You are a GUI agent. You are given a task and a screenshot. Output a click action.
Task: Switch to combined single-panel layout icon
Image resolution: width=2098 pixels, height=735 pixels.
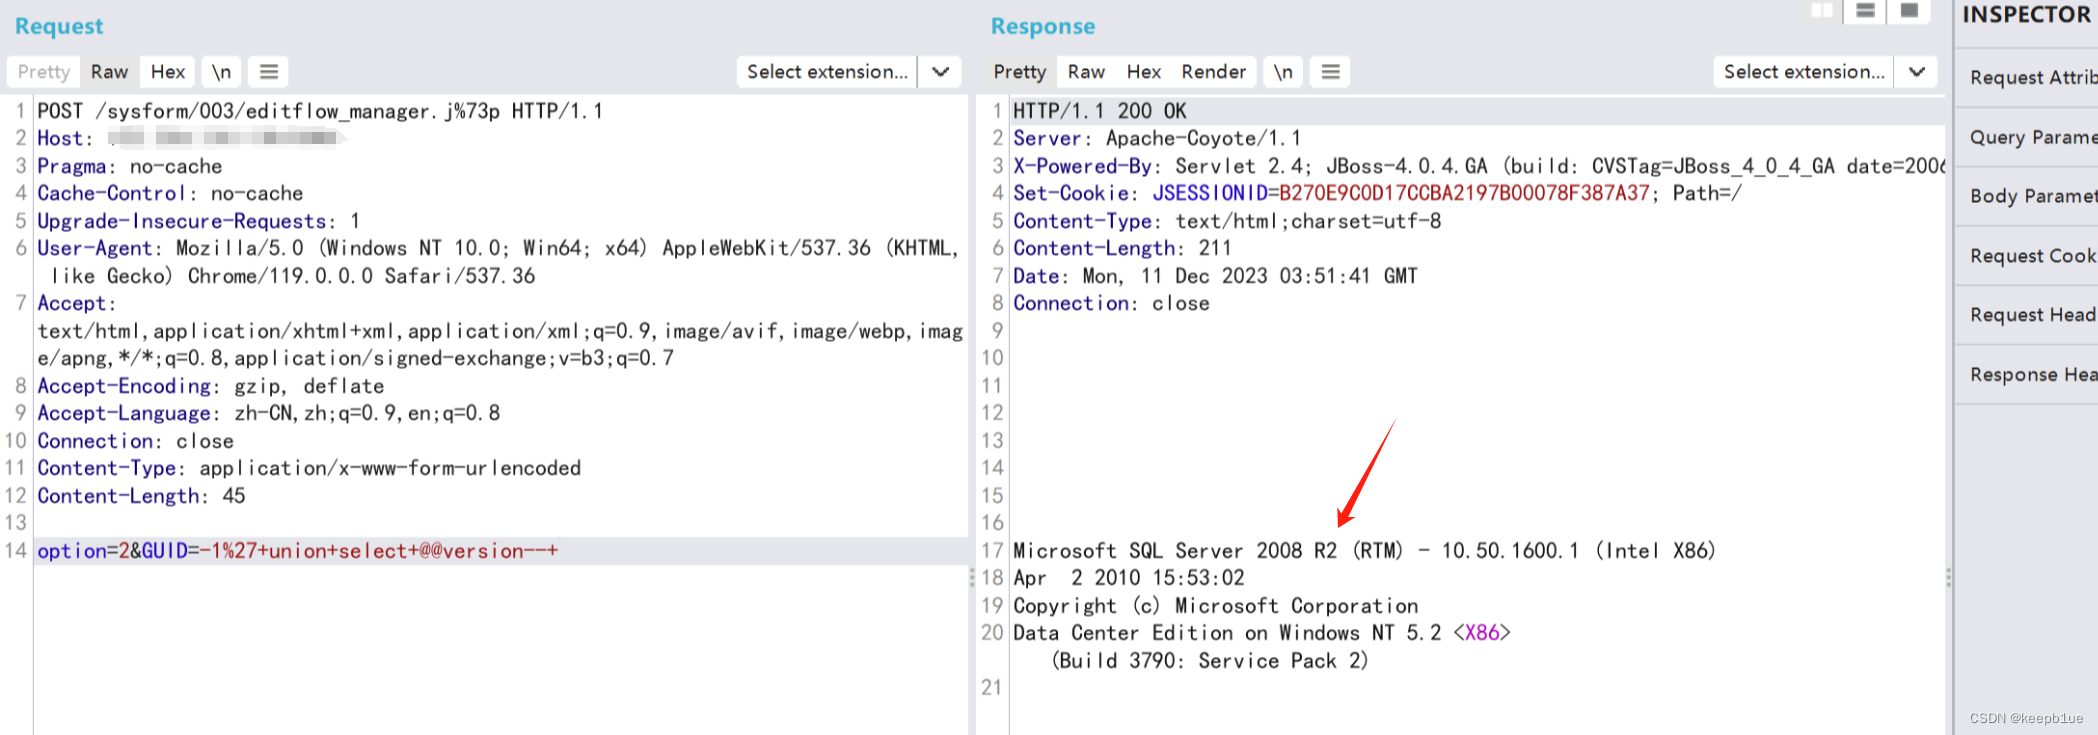pos(1909,11)
